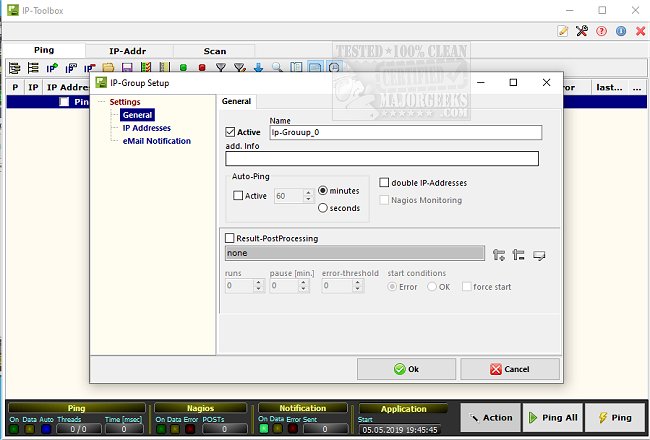This screenshot has width=650, height=440.
Task: Click the collapse group tree icon
Action: pos(33,68)
